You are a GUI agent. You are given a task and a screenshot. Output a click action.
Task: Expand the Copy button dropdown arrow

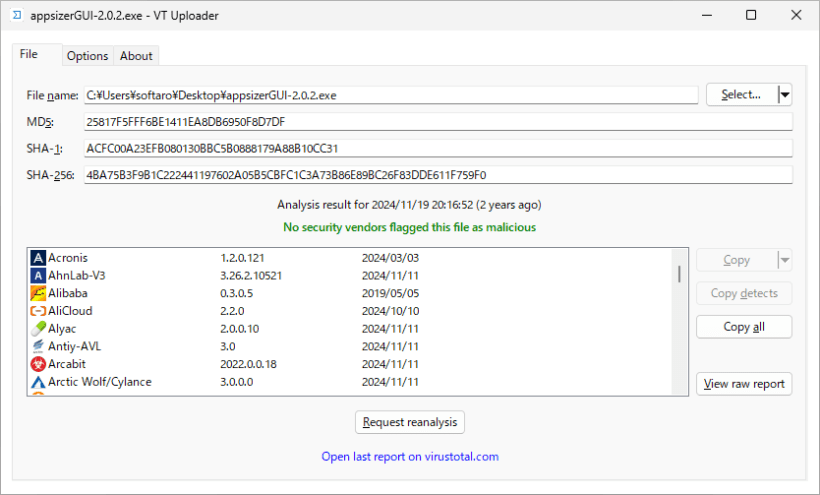[785, 260]
